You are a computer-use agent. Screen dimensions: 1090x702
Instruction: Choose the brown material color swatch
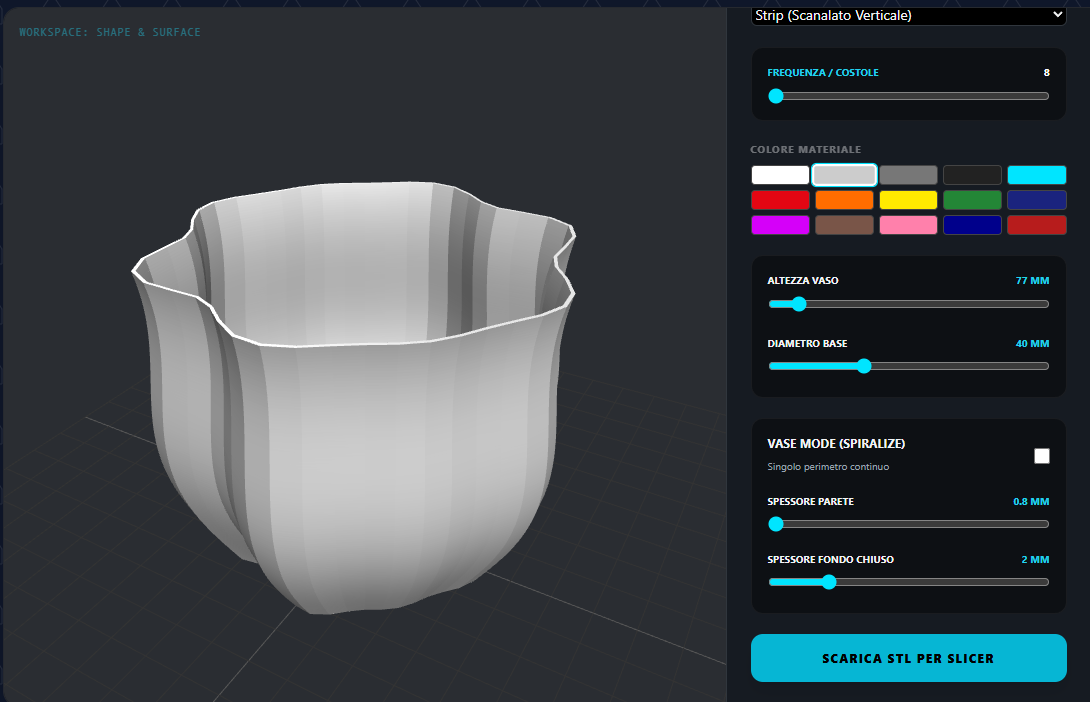[844, 225]
